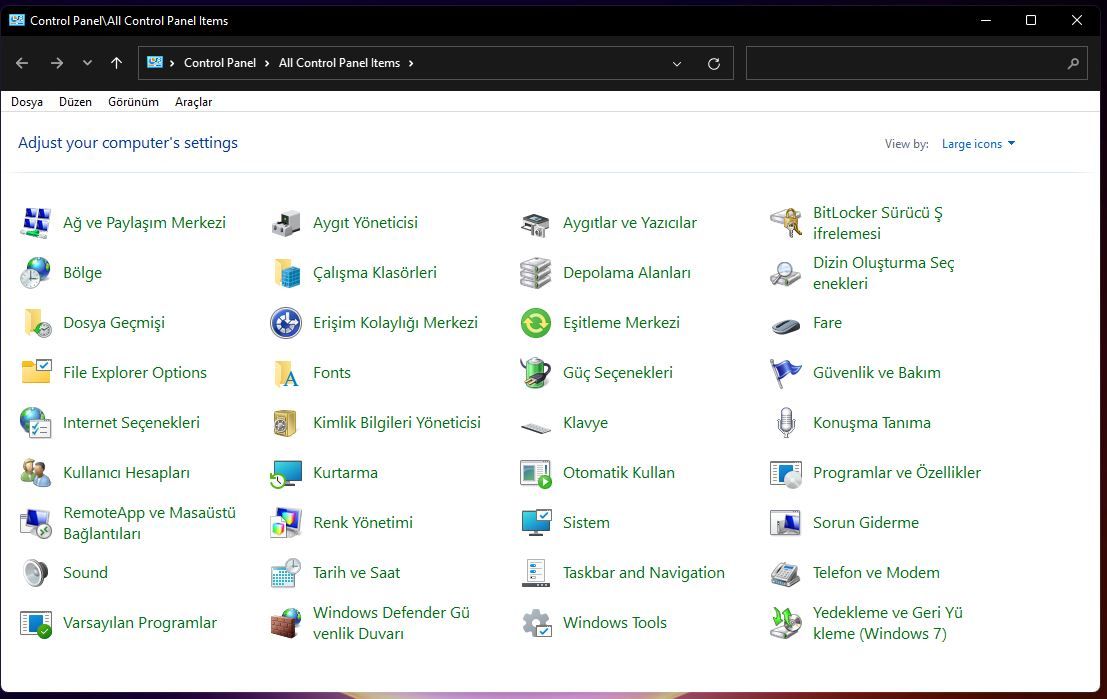Refresh the Control Panel view
Screen dimensions: 1107x699
[714, 64]
